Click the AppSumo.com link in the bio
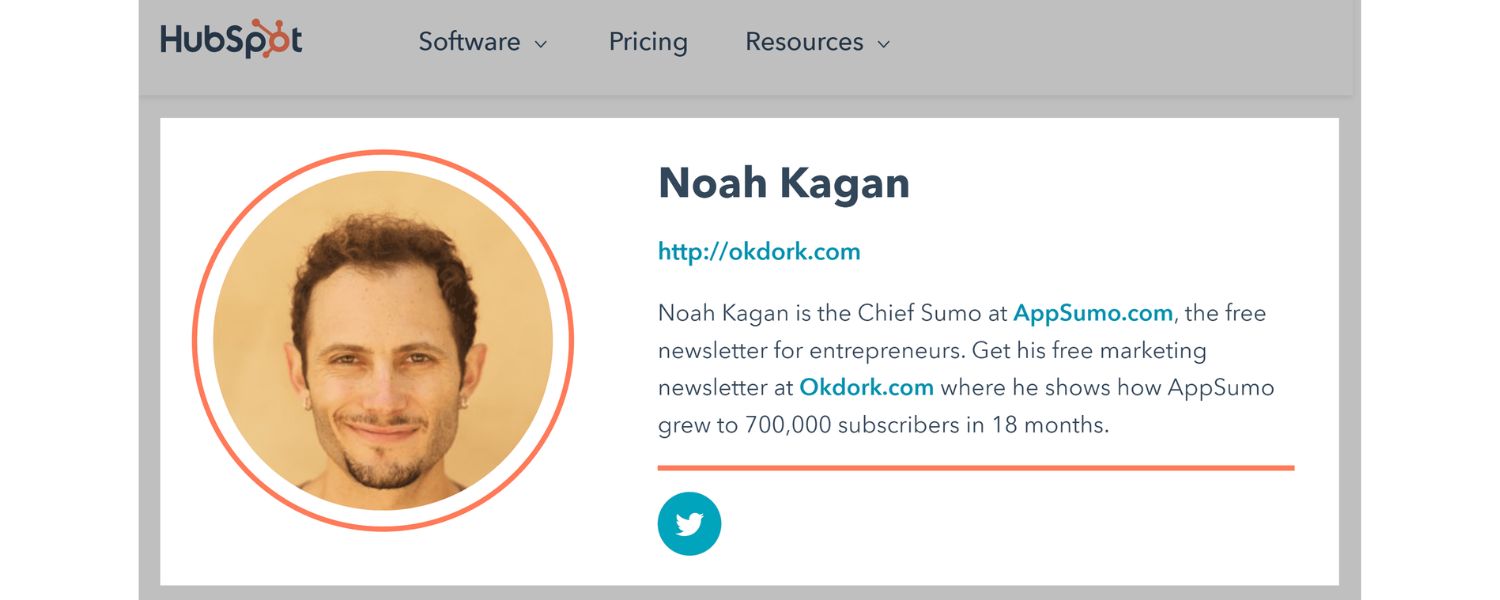This screenshot has height=600, width=1500. point(1092,313)
